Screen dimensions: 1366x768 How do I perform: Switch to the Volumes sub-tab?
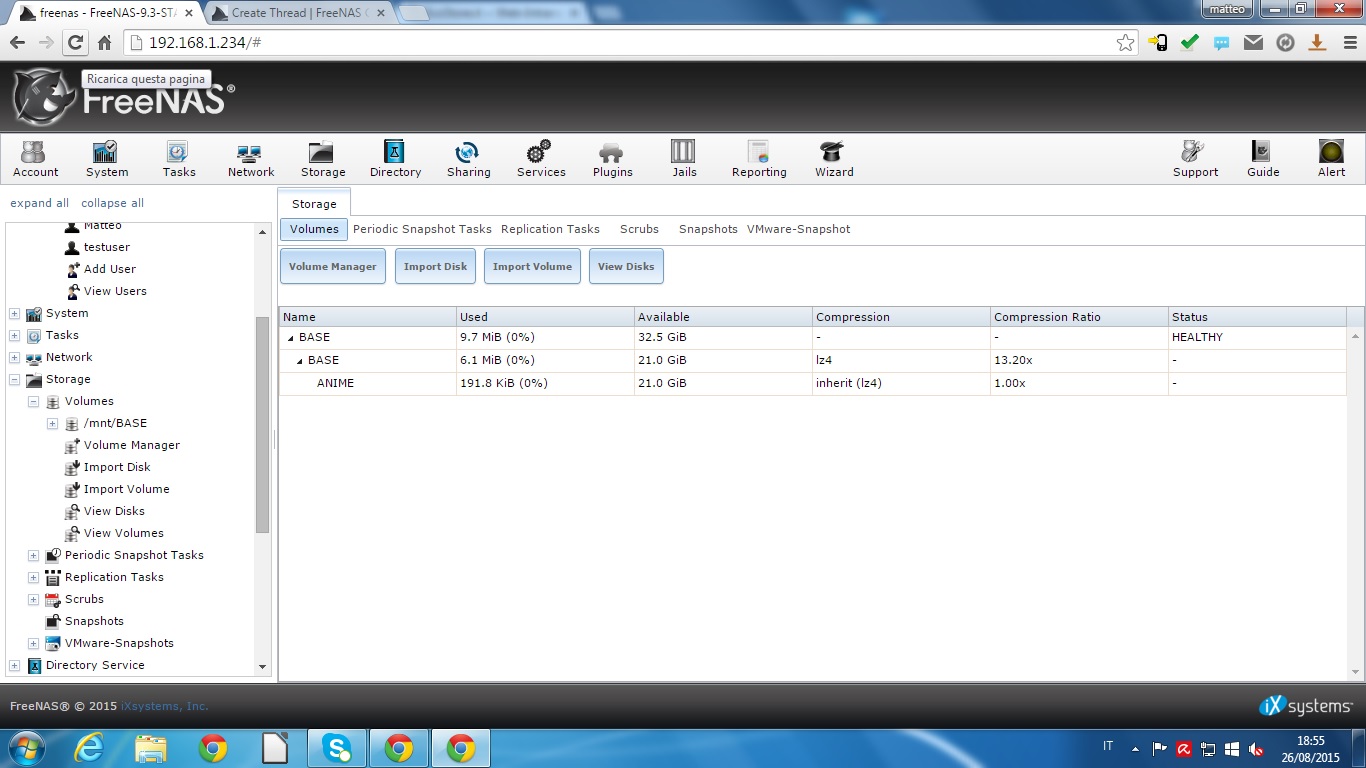(x=314, y=229)
